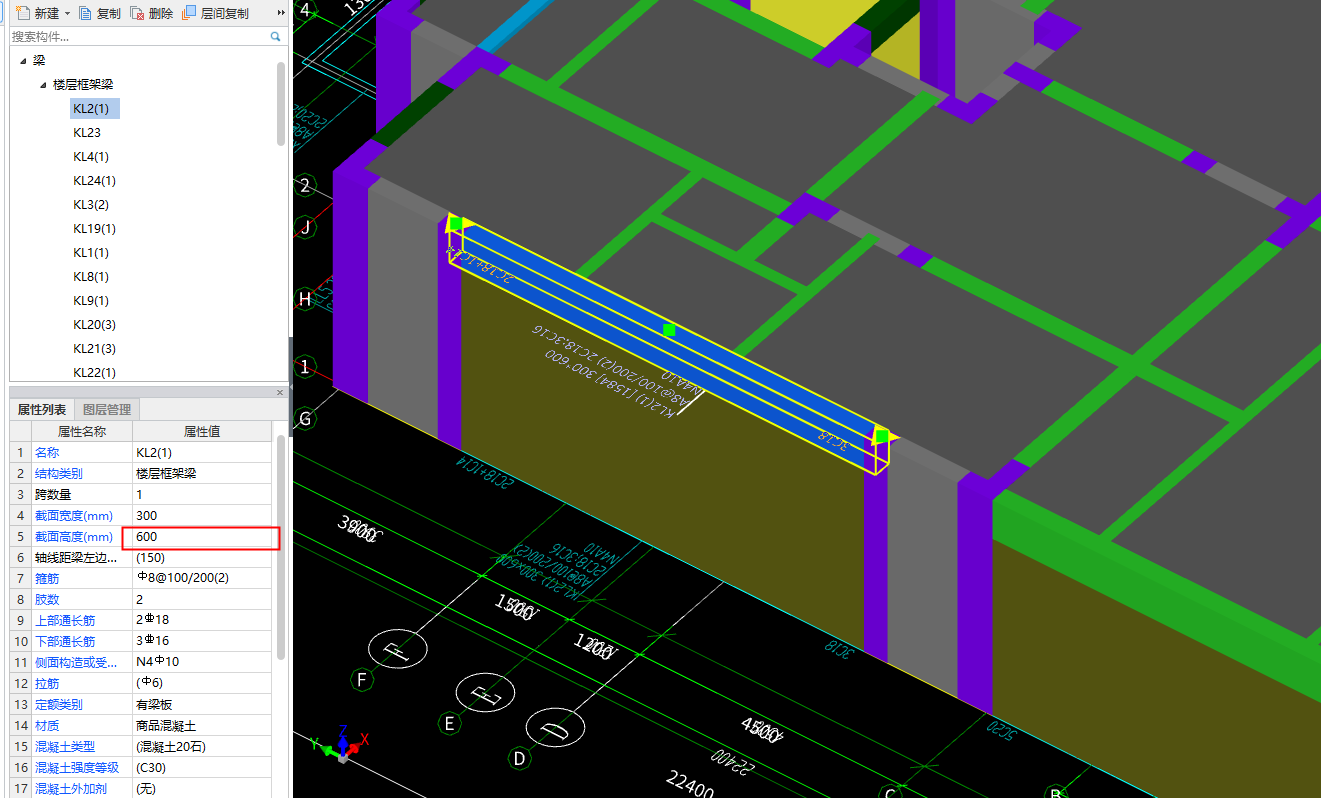
Task: Click the XYZ axis gizmo
Action: (x=340, y=744)
